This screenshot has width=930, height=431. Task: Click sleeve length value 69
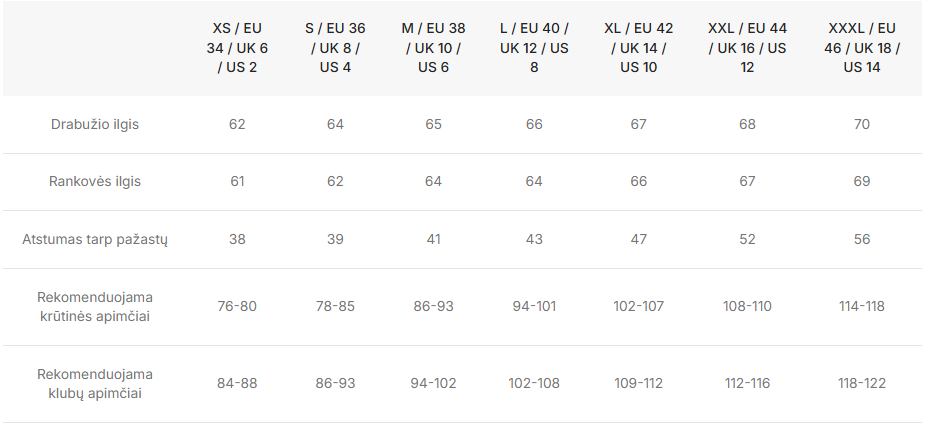862,181
